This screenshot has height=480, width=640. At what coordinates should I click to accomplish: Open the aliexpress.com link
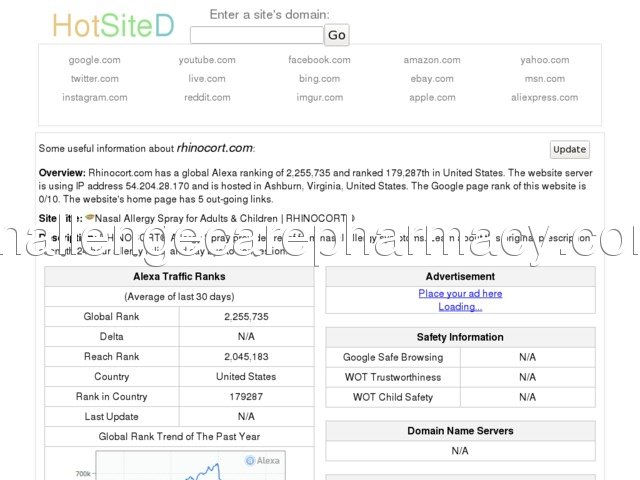[544, 98]
